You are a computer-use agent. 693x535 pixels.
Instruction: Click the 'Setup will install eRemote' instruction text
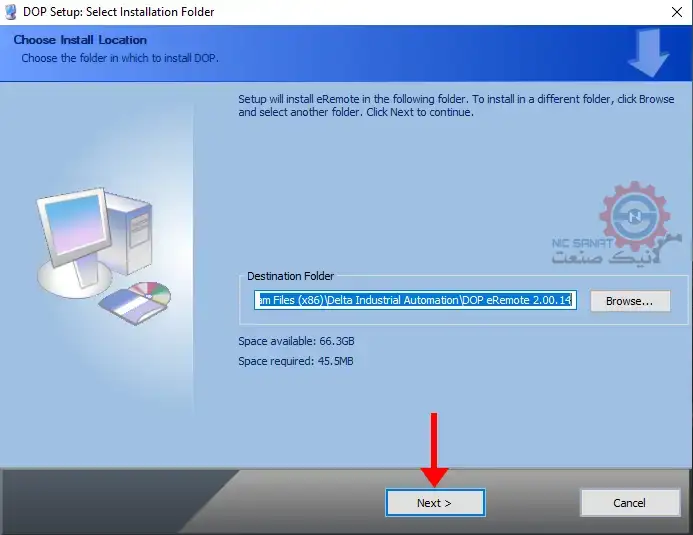tap(456, 105)
